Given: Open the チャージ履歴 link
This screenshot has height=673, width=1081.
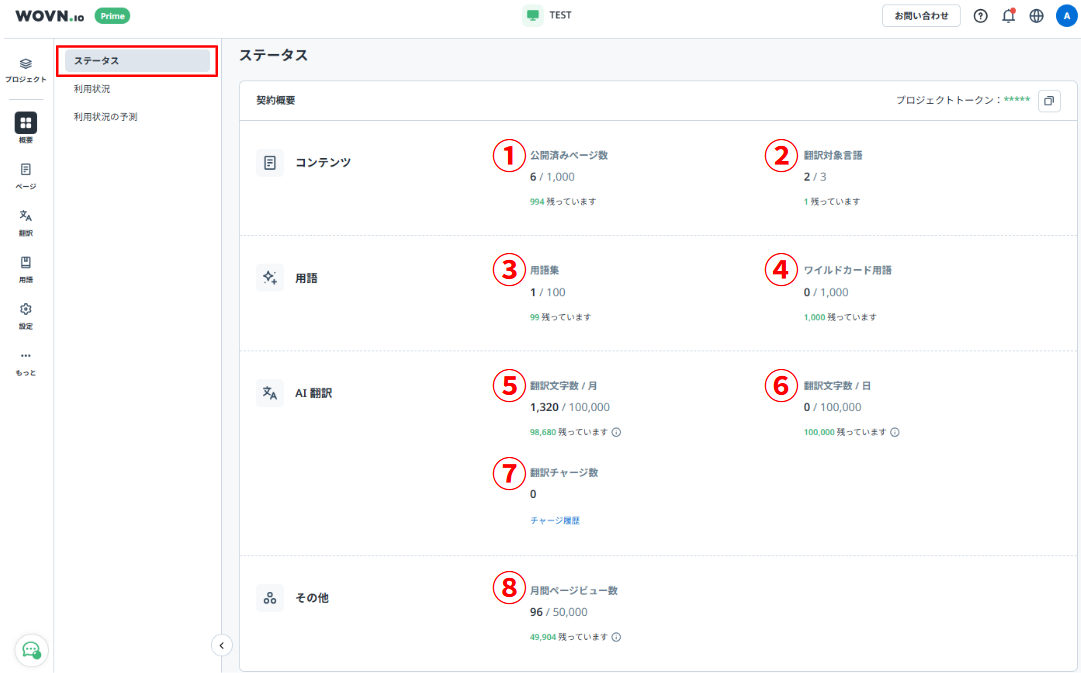Looking at the screenshot, I should (x=555, y=521).
